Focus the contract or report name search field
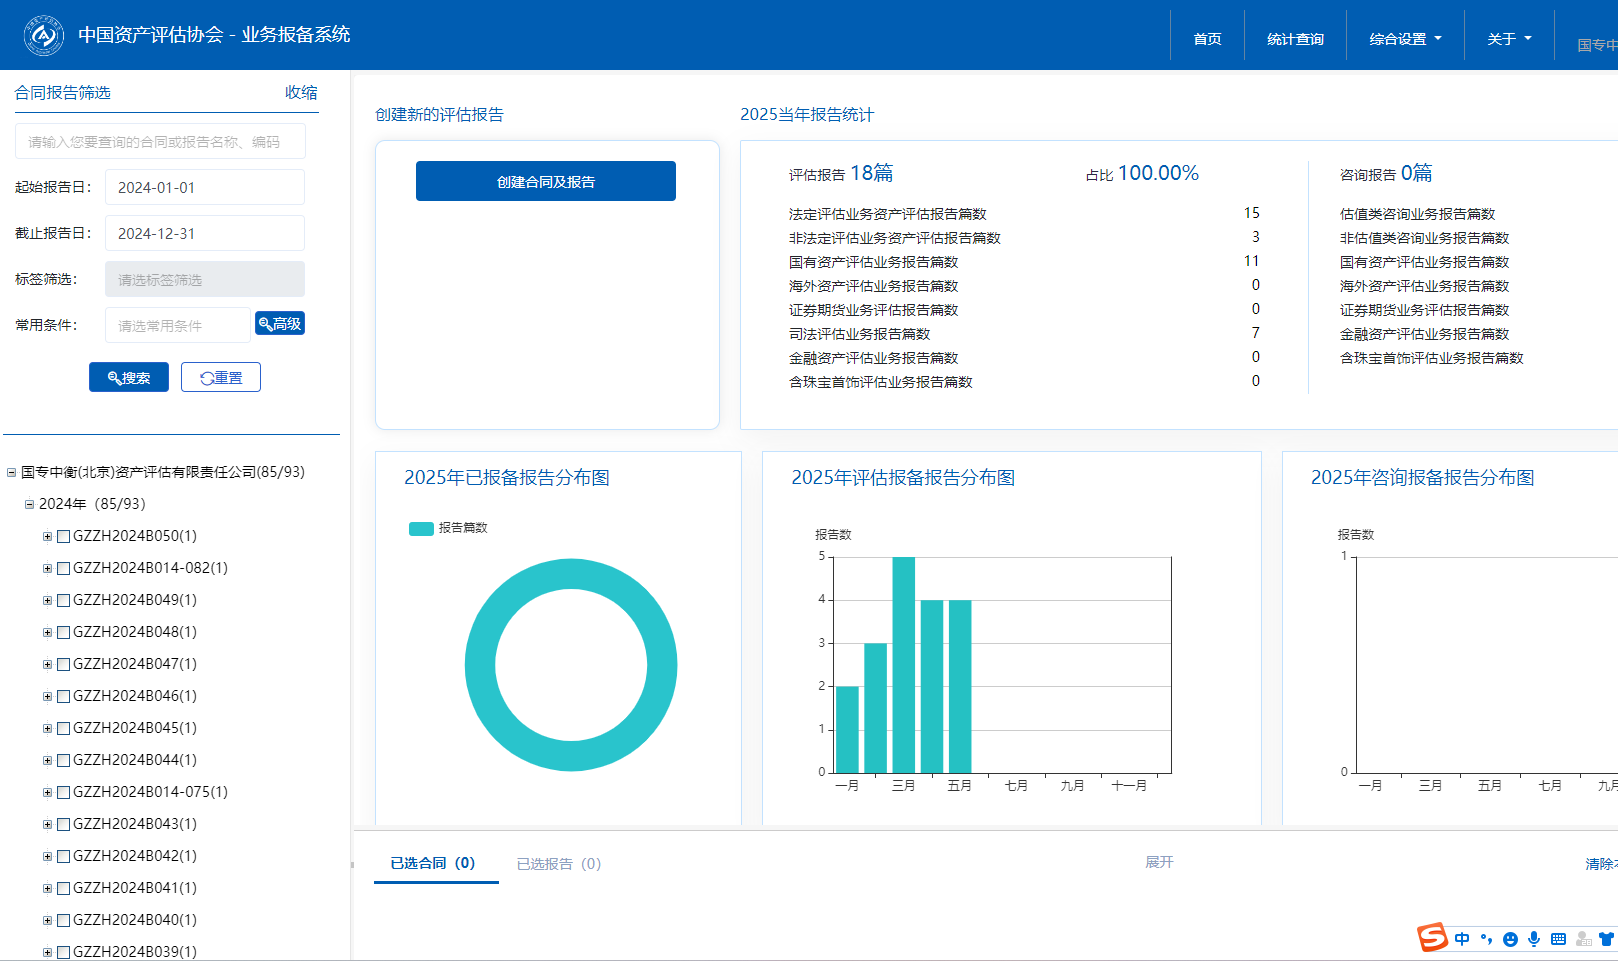The image size is (1618, 961). point(160,142)
